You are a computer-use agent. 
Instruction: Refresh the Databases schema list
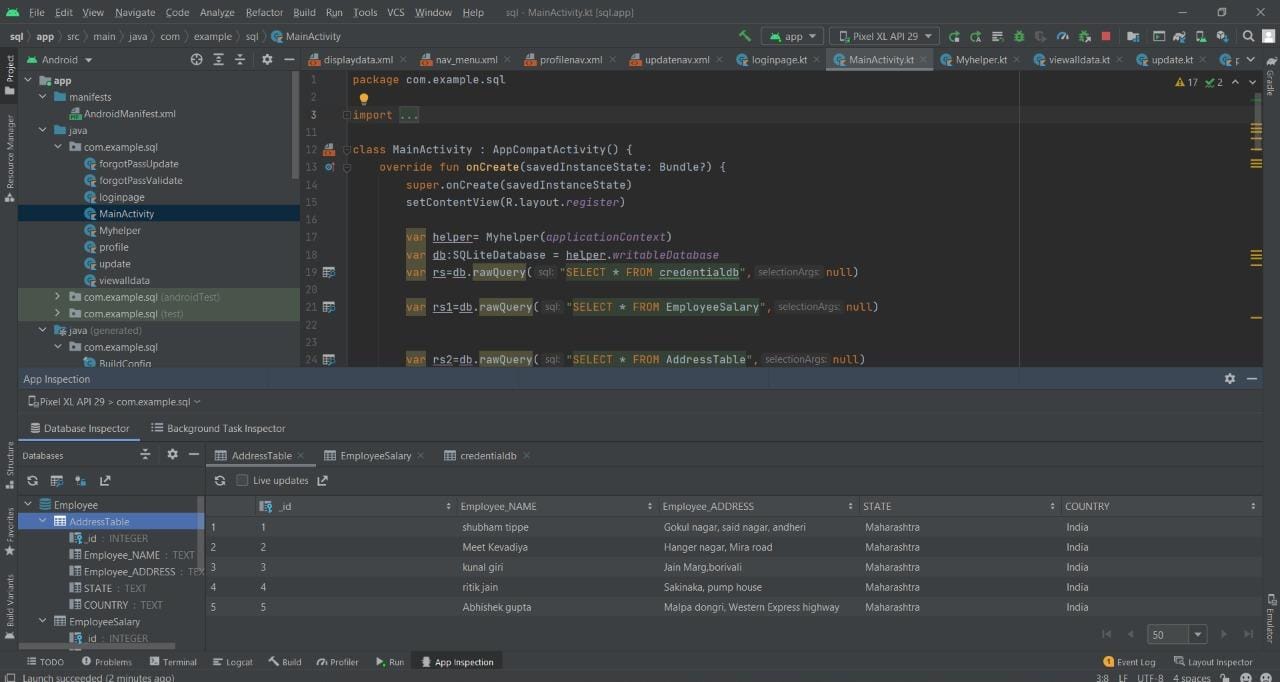tap(32, 481)
